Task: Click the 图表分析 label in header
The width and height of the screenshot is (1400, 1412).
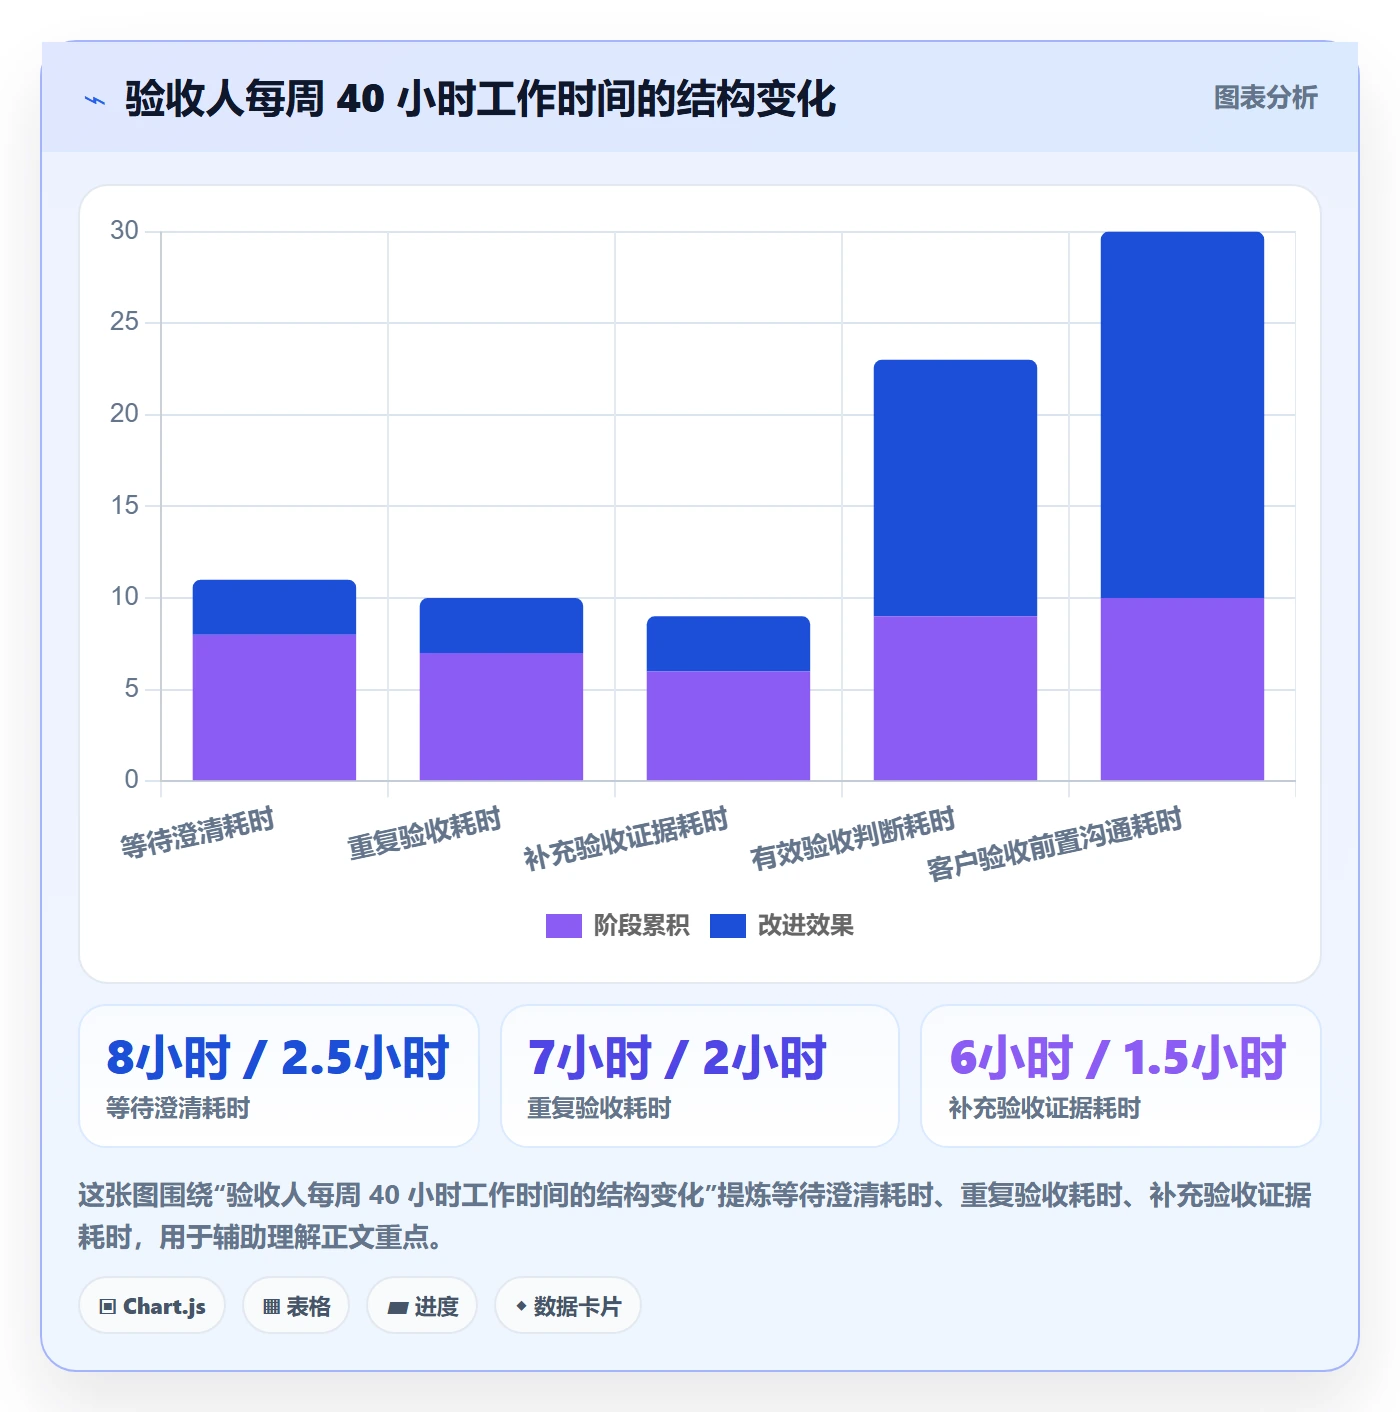Action: [1265, 98]
